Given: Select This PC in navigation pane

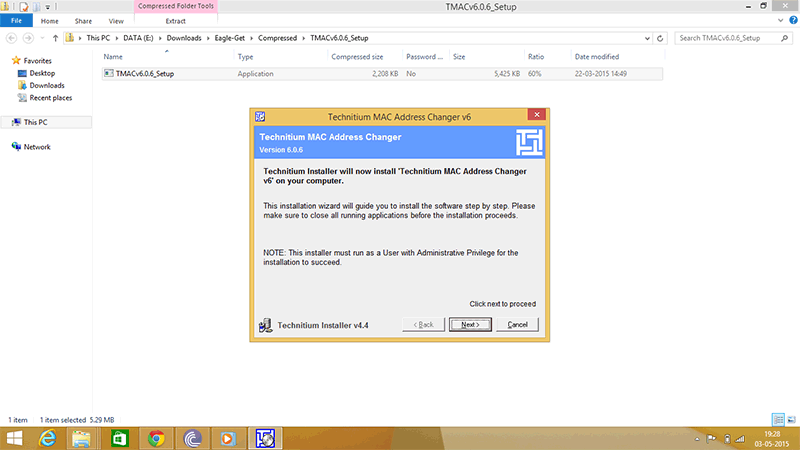Looking at the screenshot, I should pyautogui.click(x=36, y=122).
